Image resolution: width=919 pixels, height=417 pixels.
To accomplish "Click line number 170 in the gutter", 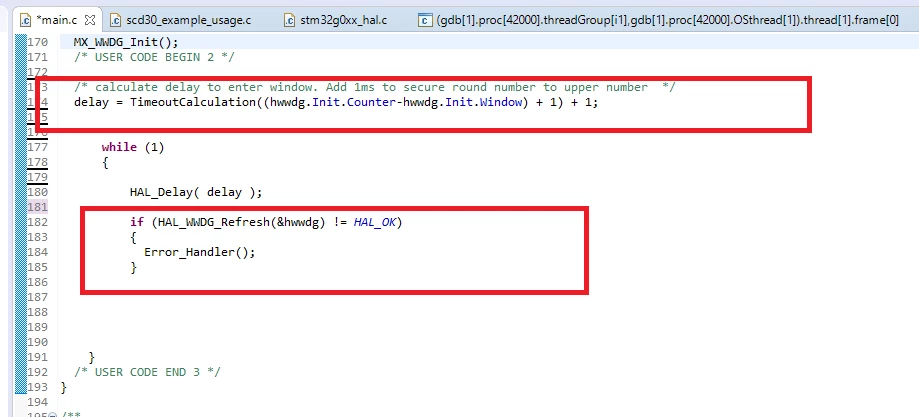I will click(x=38, y=42).
